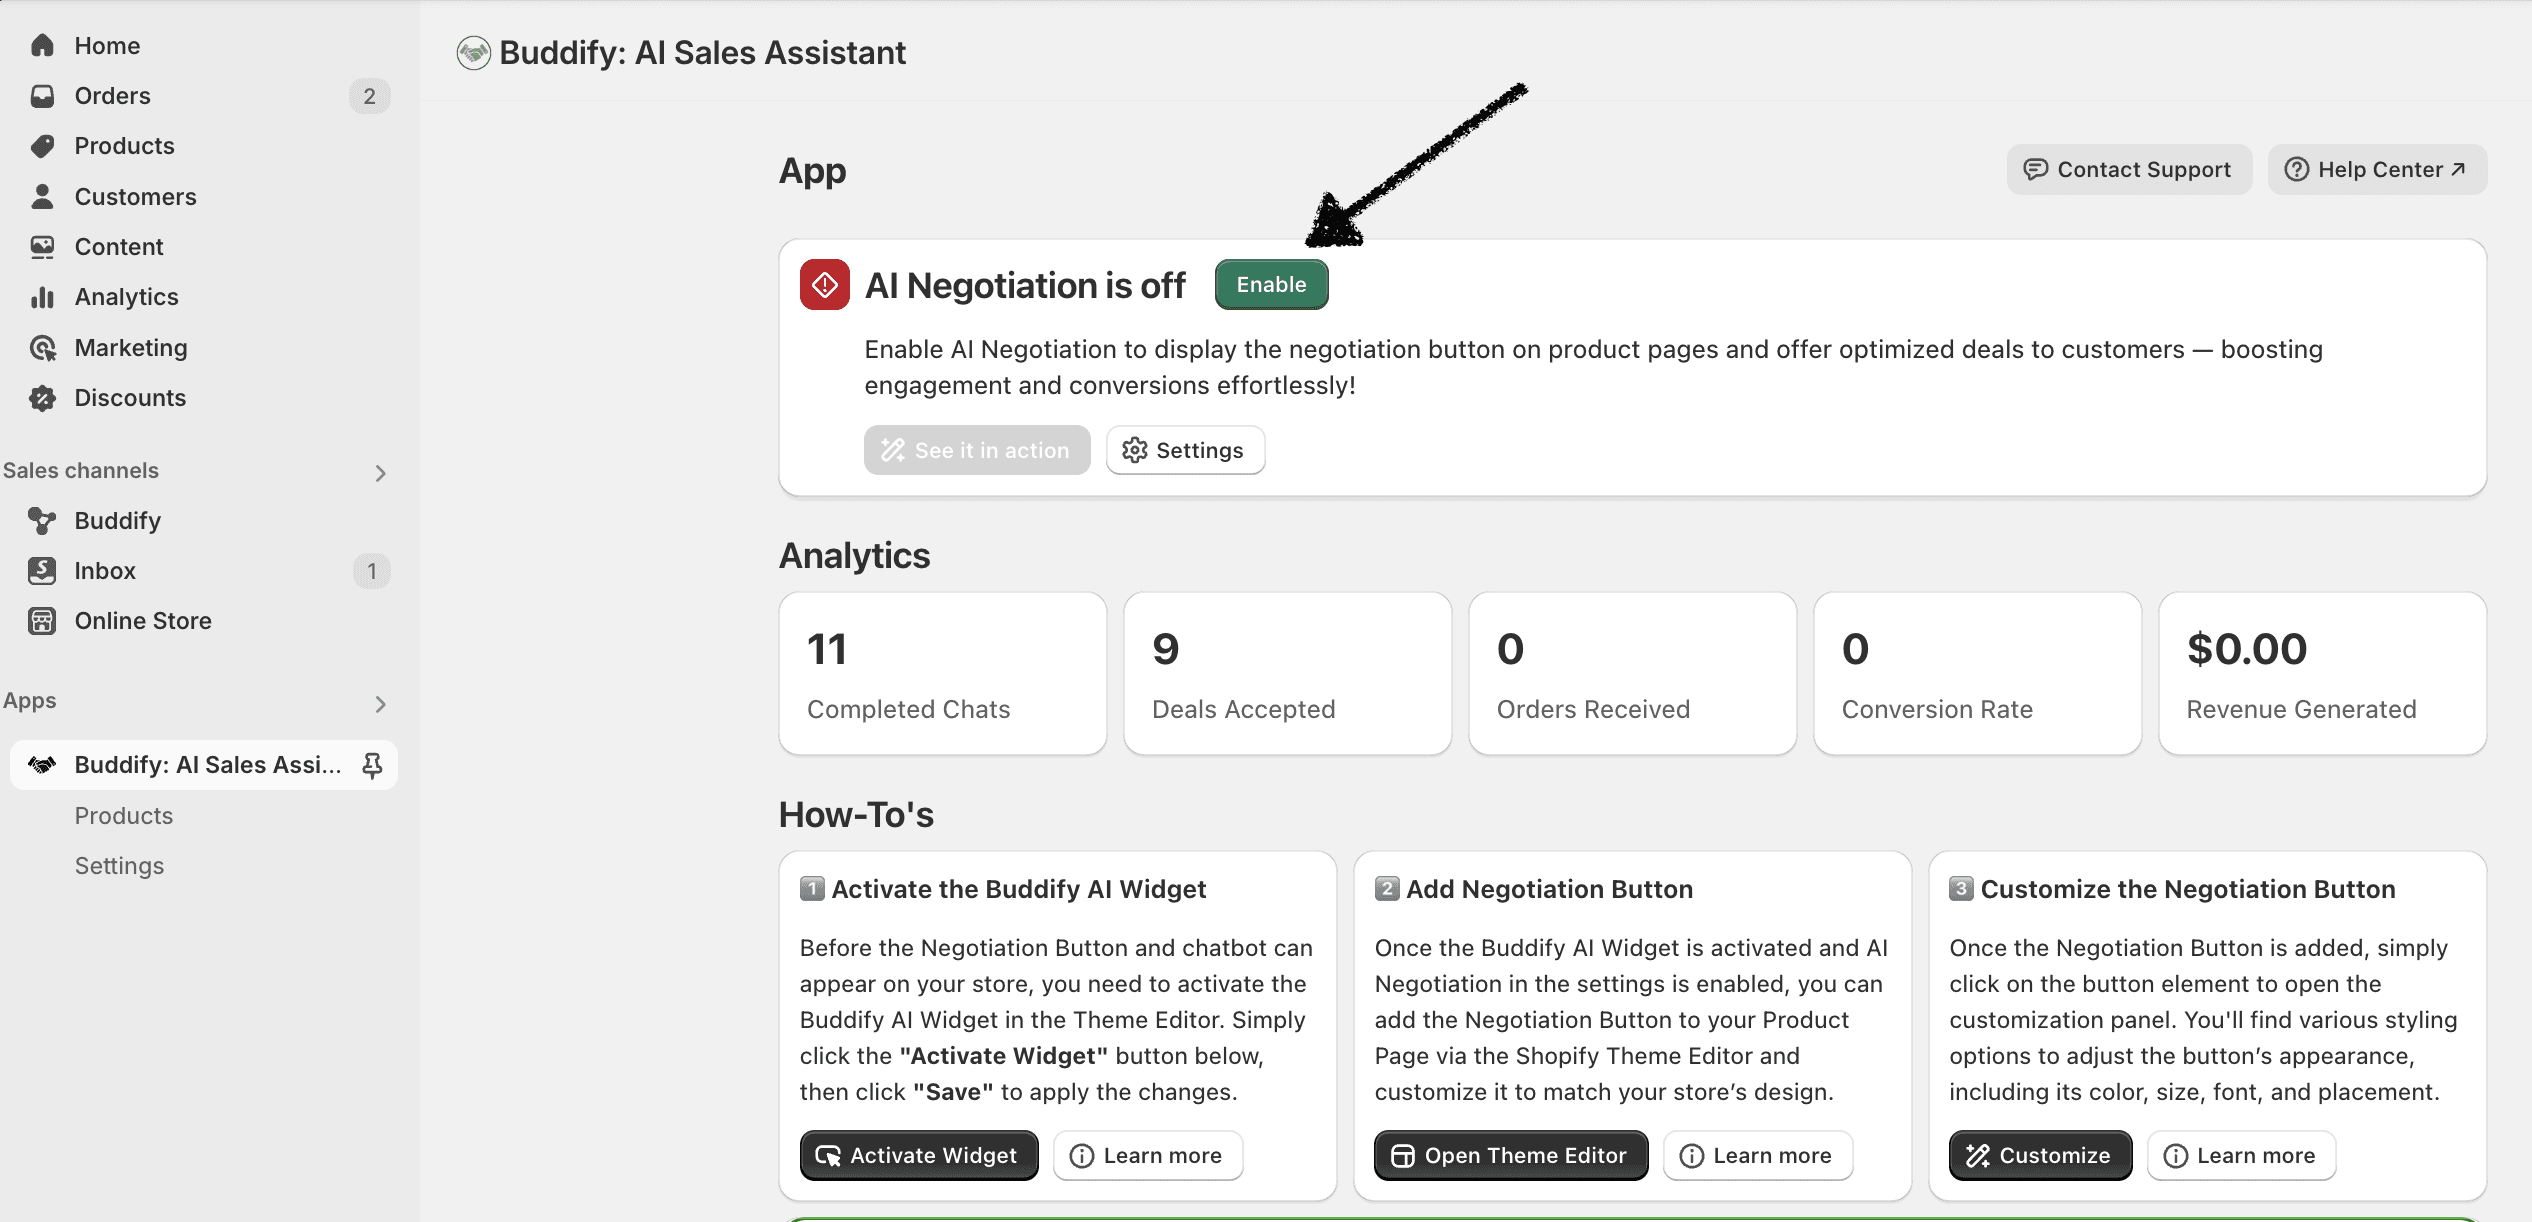Click the 'Add Negotiation Button' heading
The height and width of the screenshot is (1222, 2532).
(x=1549, y=889)
